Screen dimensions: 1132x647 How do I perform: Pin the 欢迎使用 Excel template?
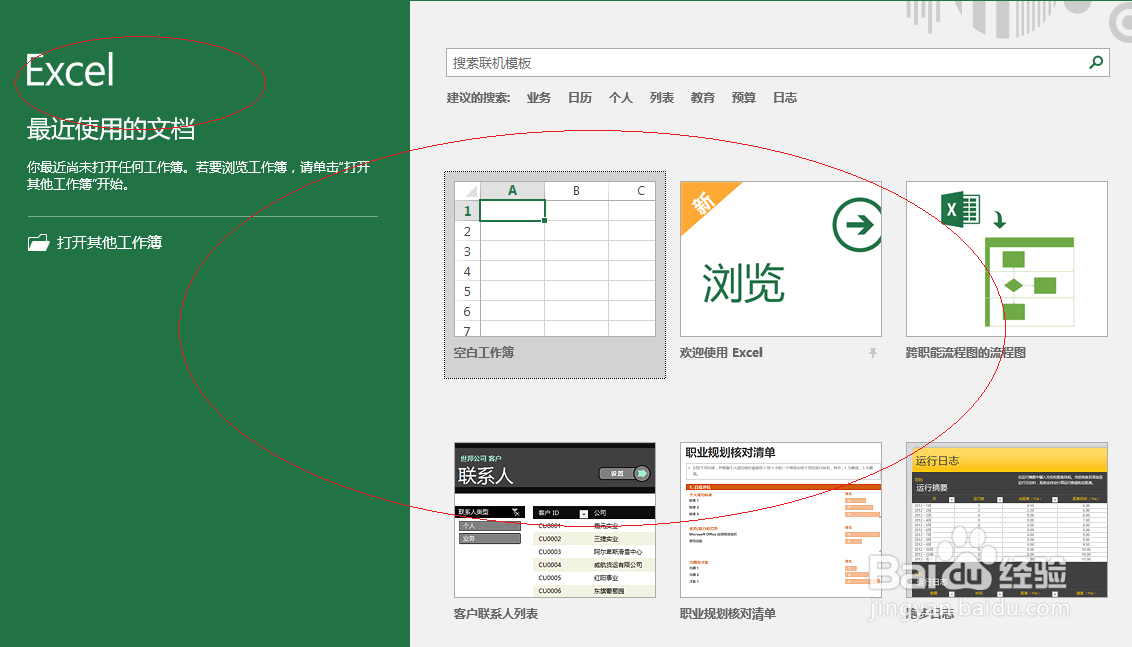873,353
